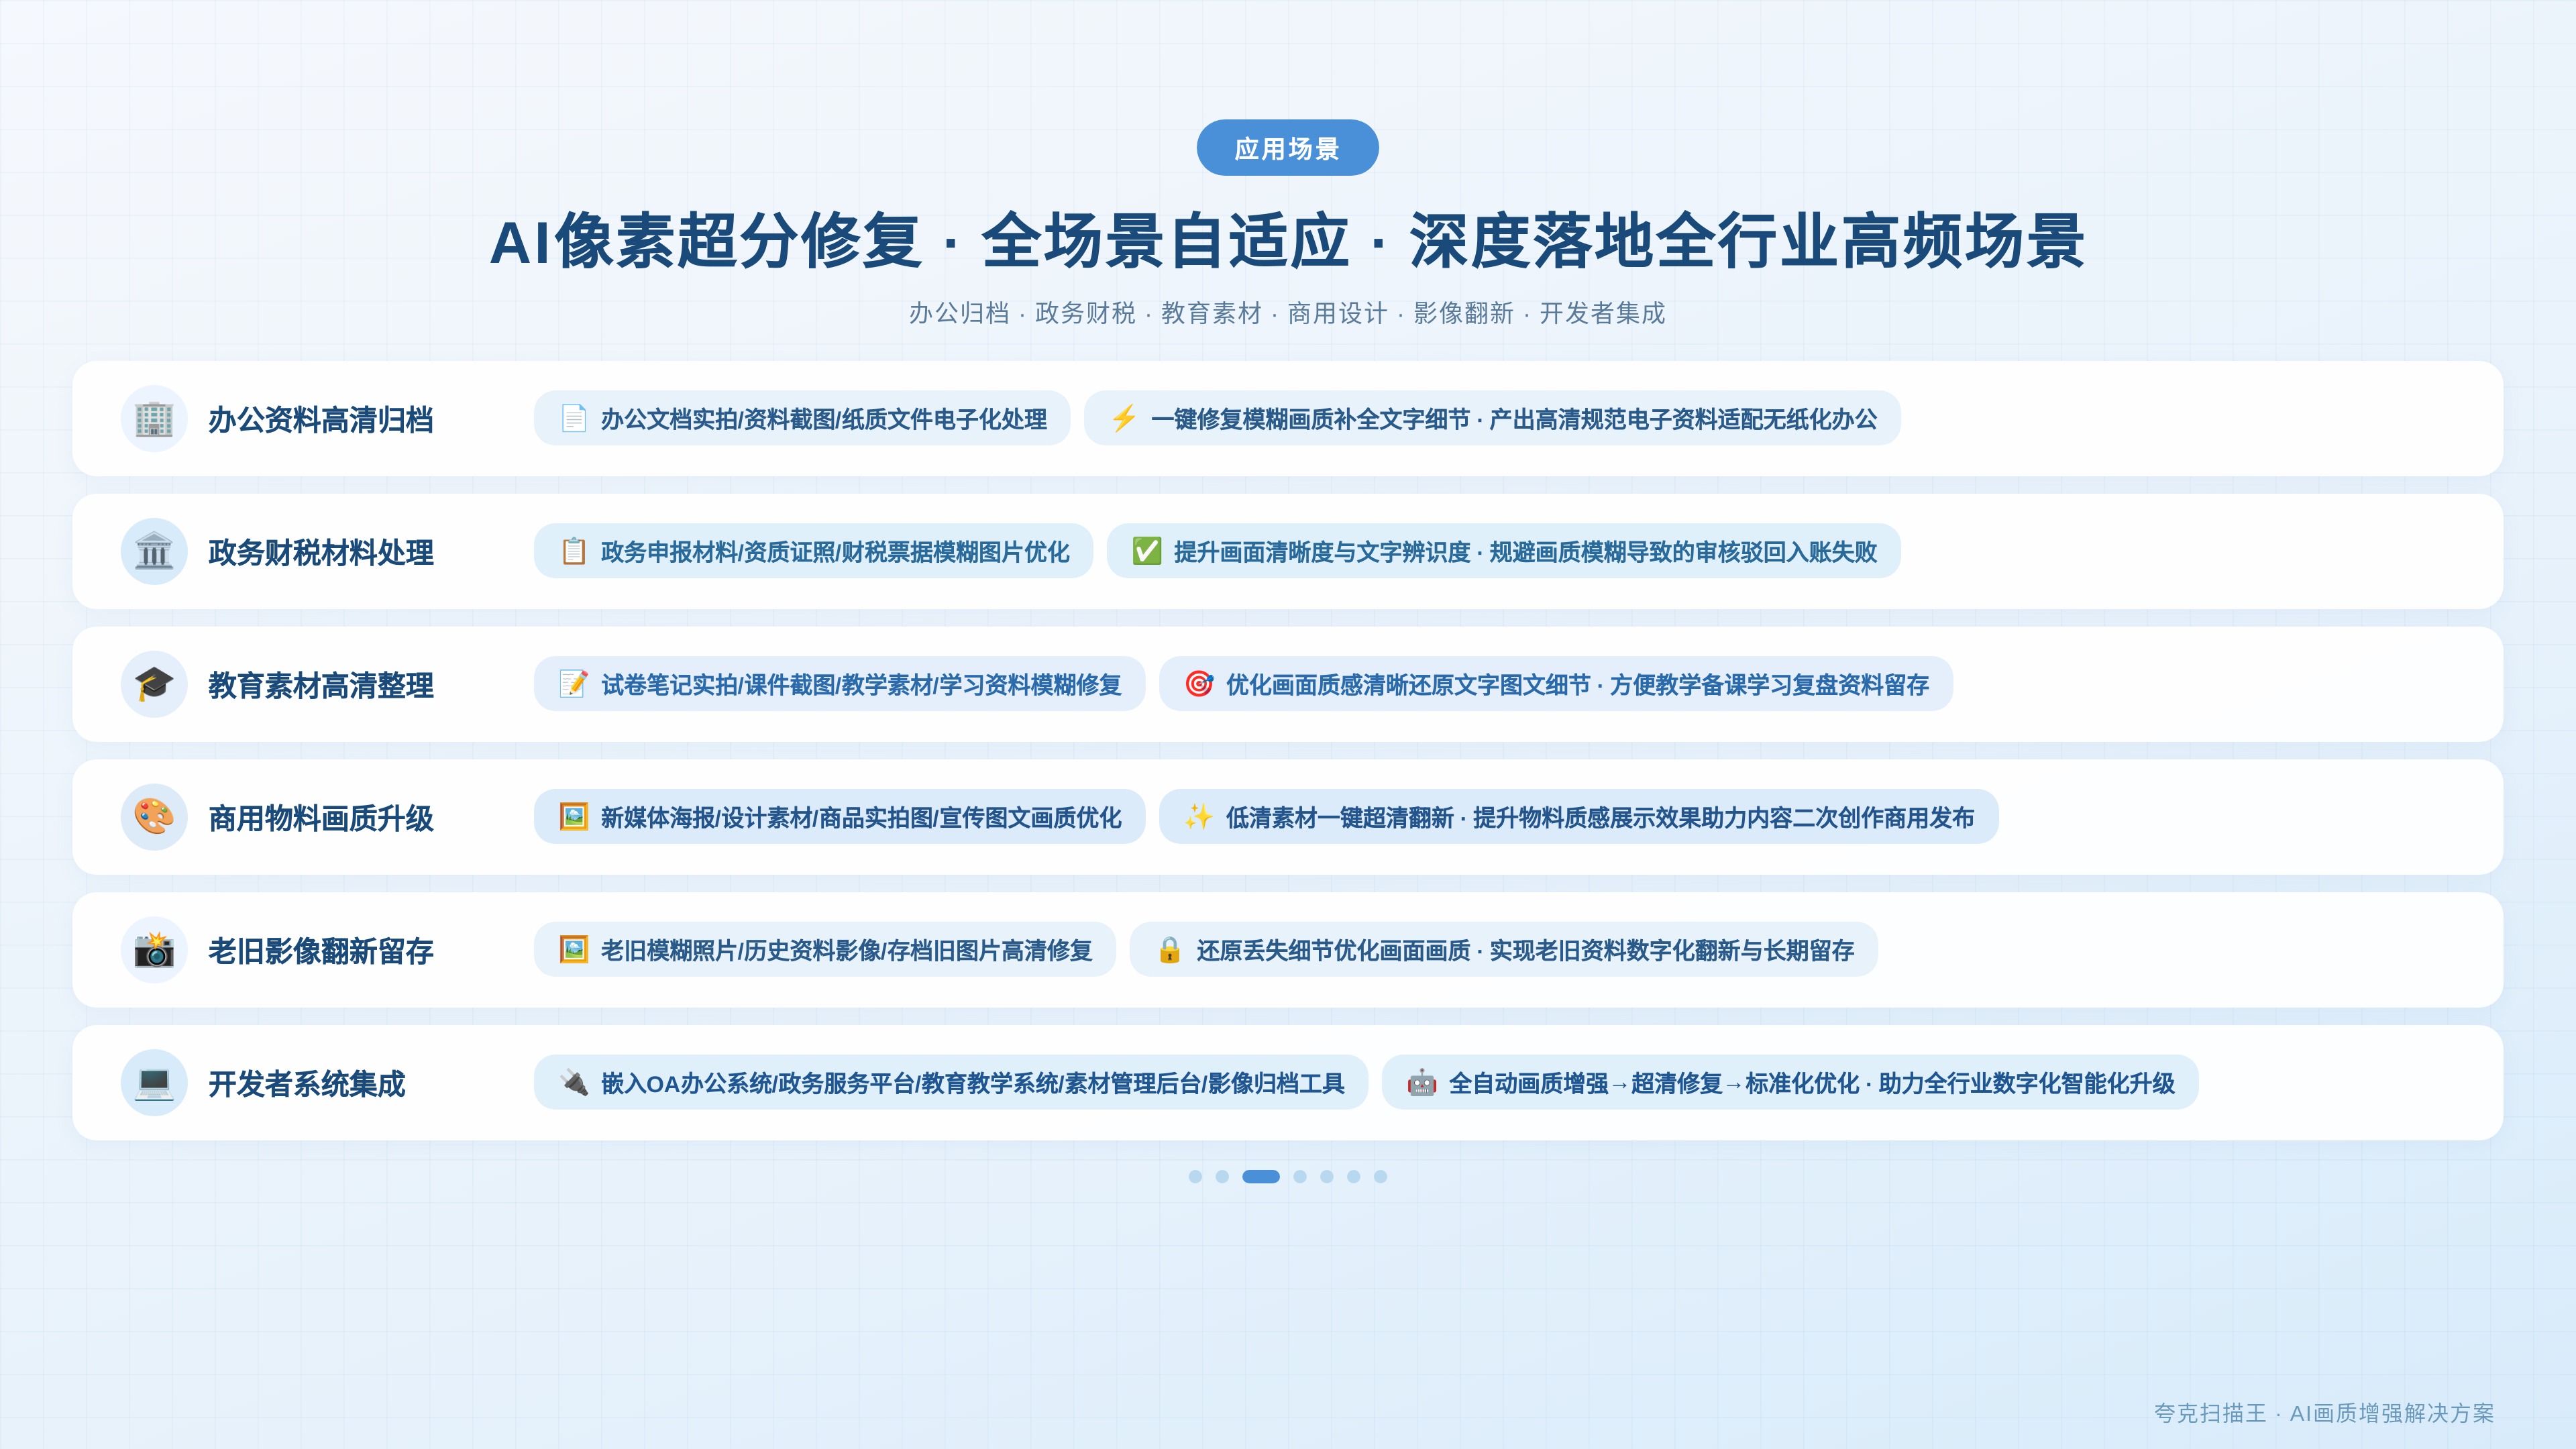Click the green checkmark icon in 提升画面清晰度 tag
2576x1449 pixels.
pos(1147,551)
